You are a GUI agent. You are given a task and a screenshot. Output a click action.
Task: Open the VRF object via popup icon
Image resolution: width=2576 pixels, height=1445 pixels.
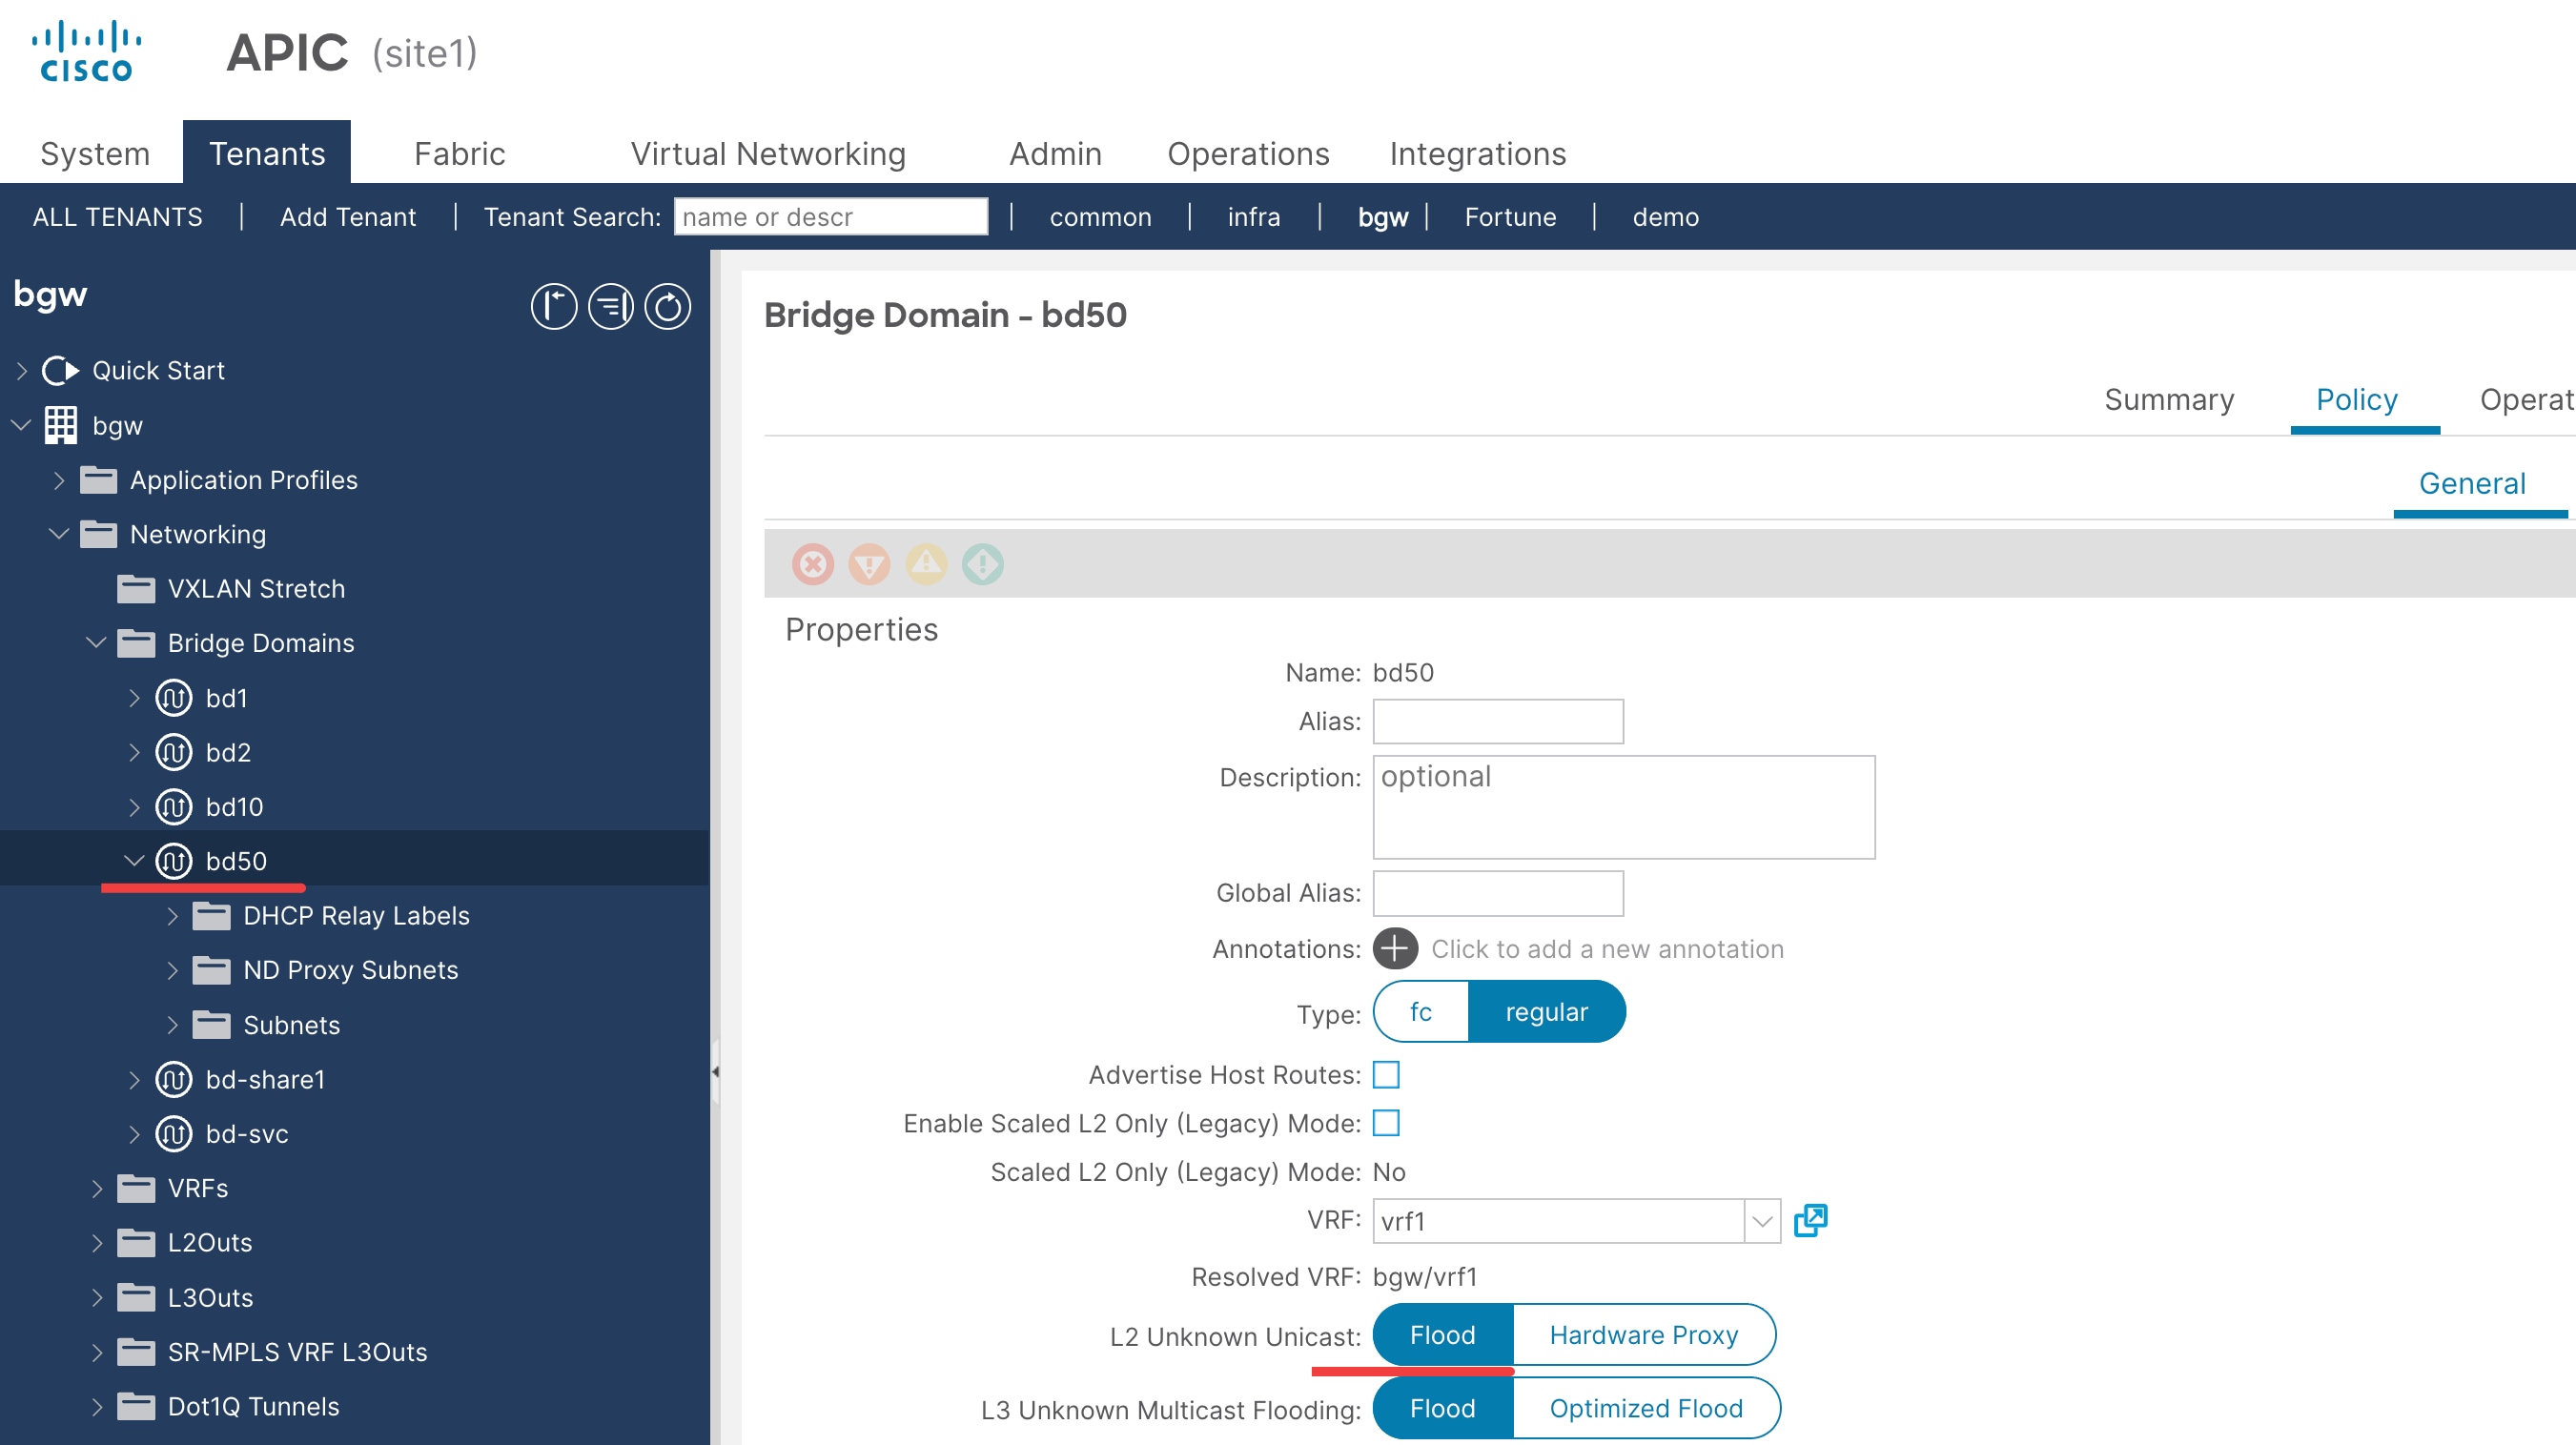click(x=1810, y=1221)
